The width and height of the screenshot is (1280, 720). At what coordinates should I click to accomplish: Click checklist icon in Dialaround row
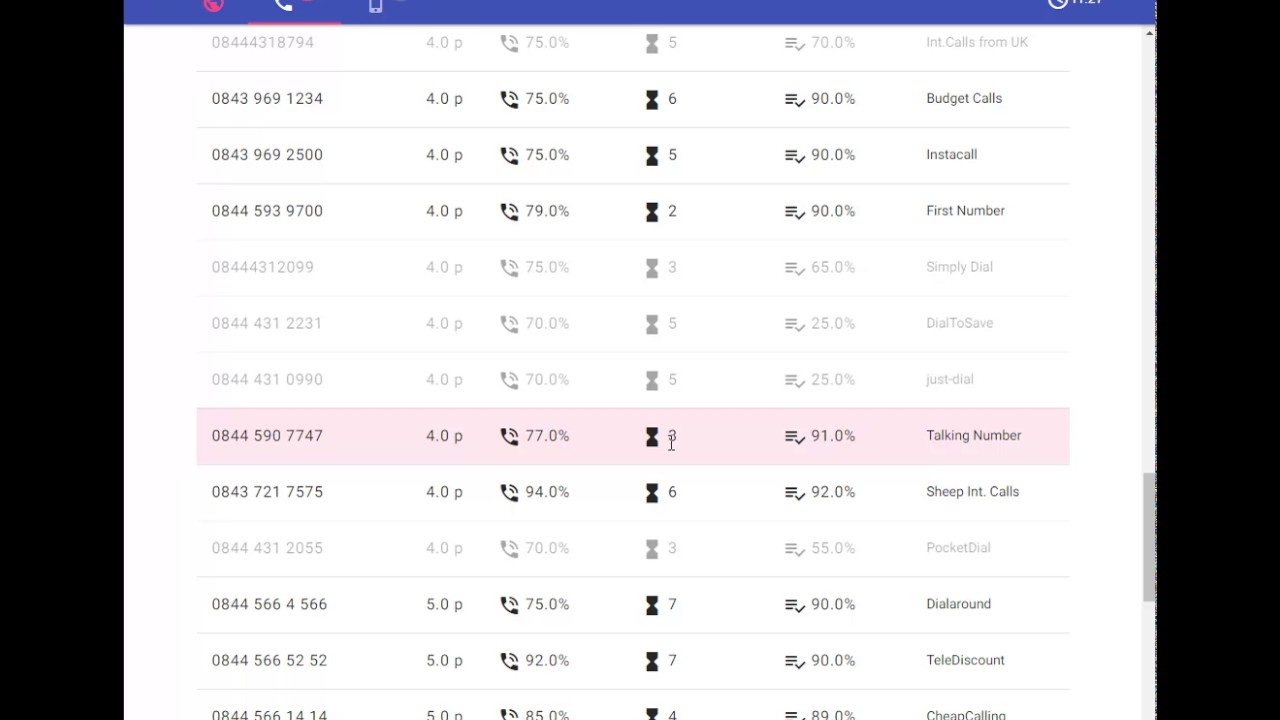(795, 605)
